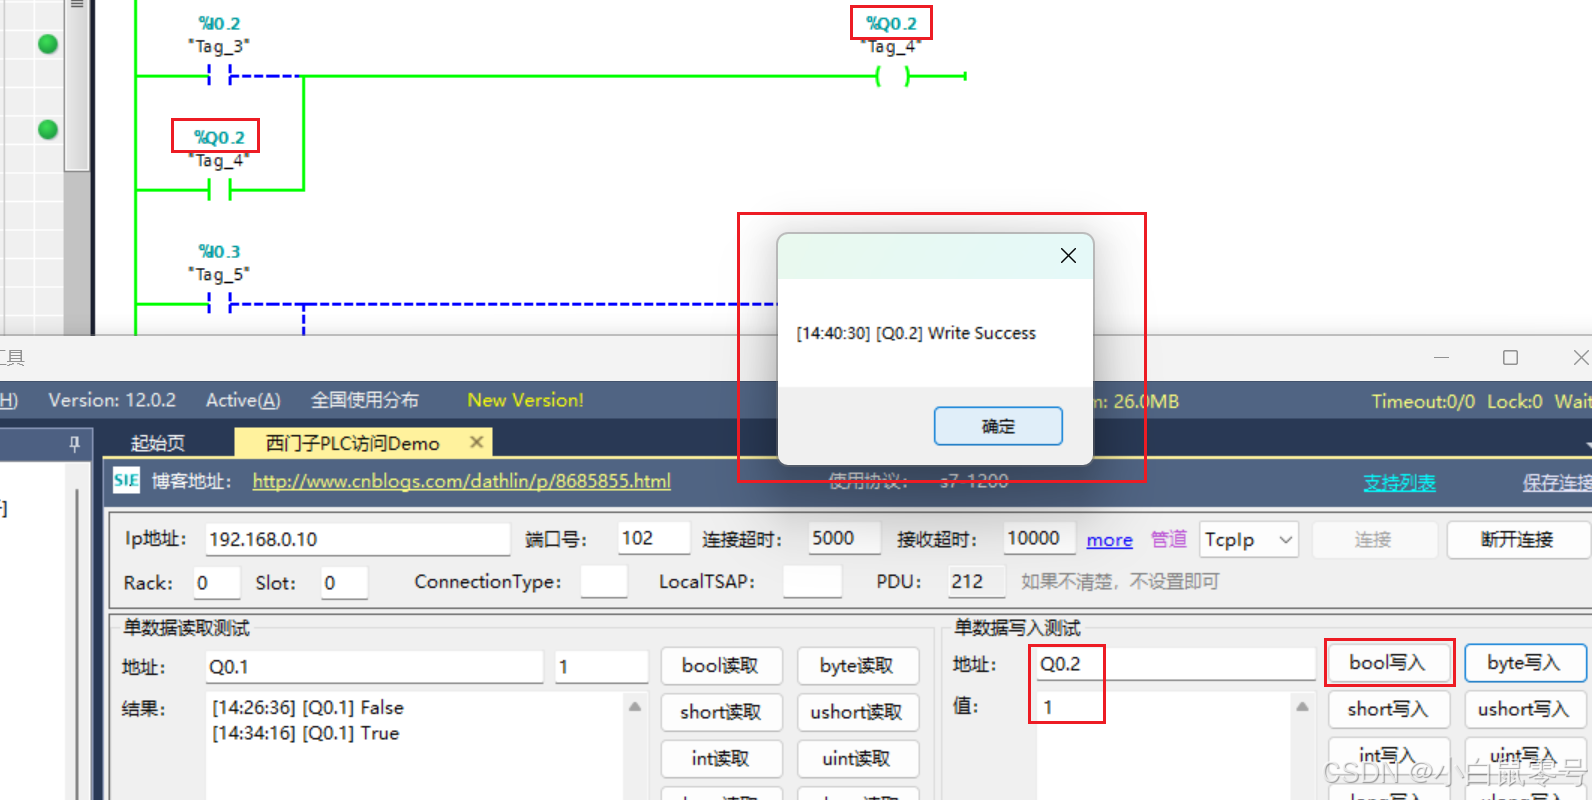The height and width of the screenshot is (800, 1592).
Task: Click the read result scrollbar up arrow
Action: 635,706
